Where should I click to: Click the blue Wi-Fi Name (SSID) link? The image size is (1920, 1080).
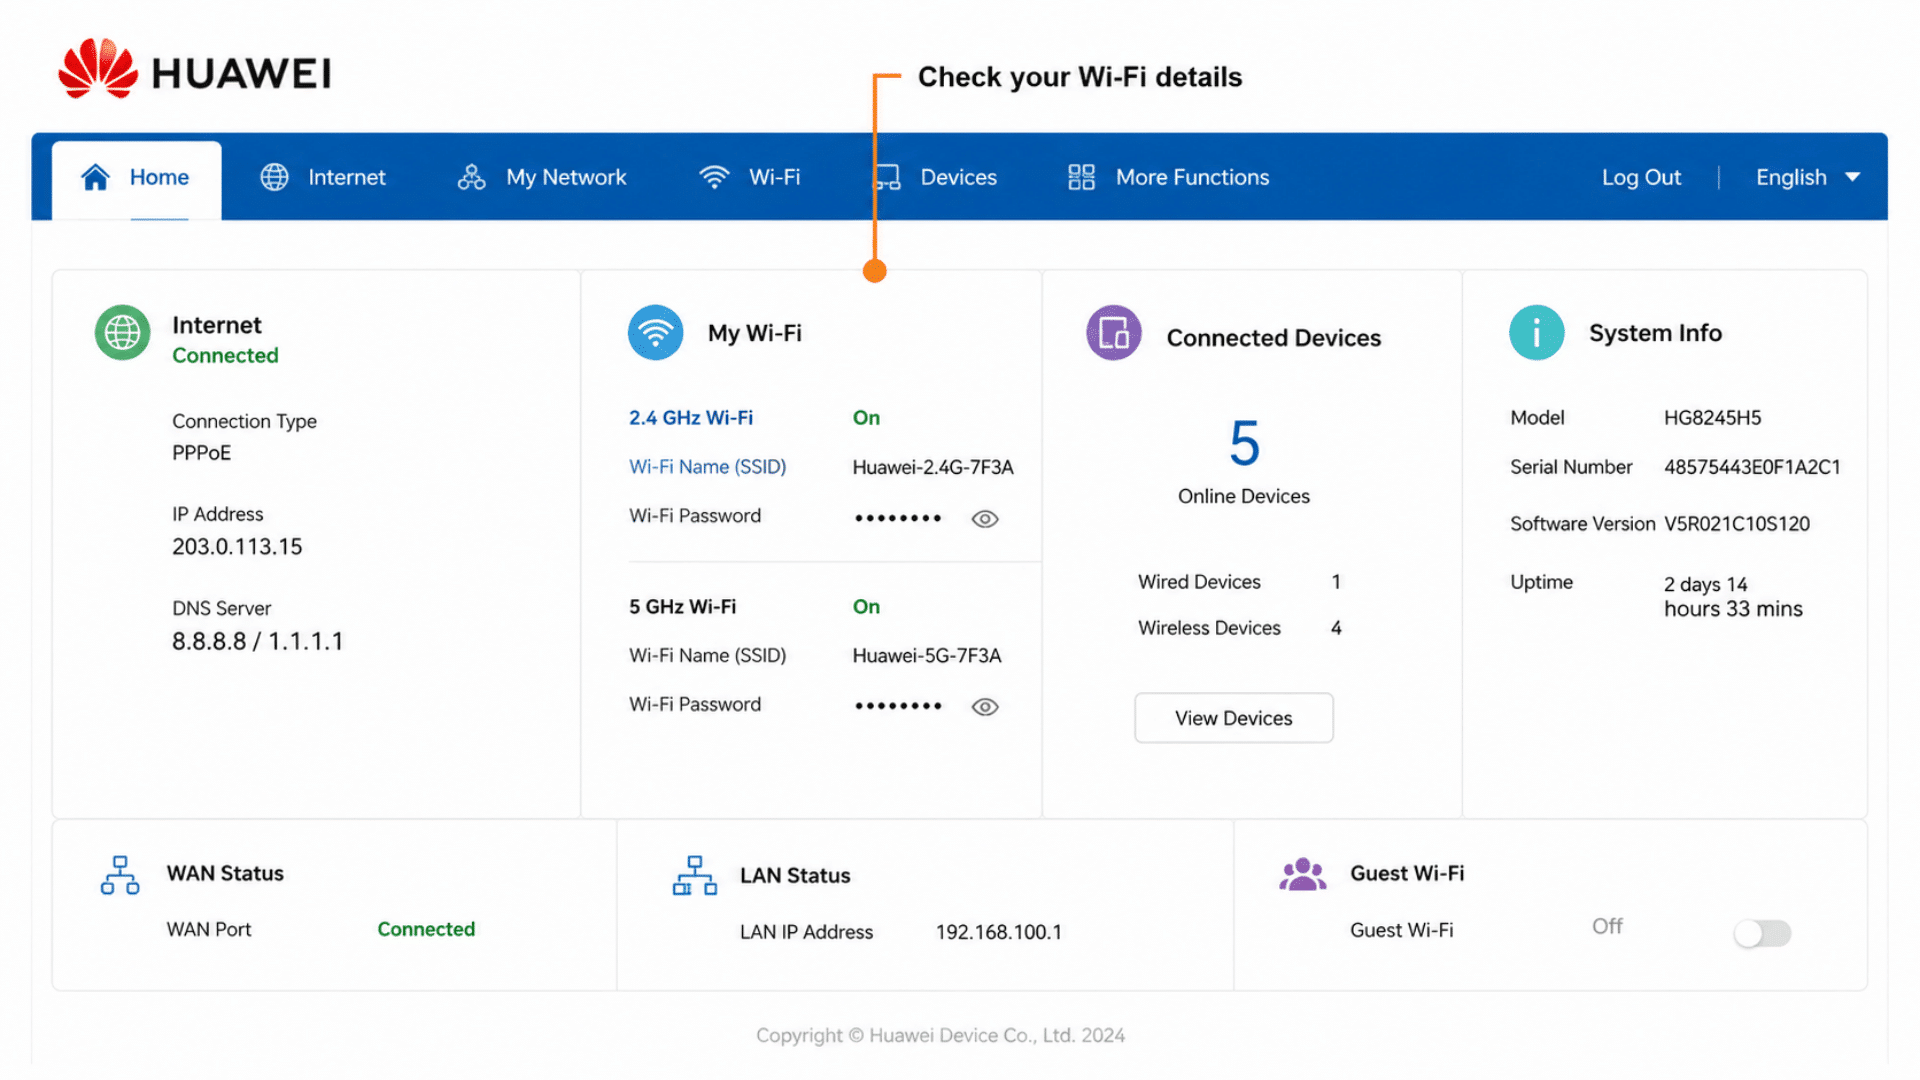point(707,467)
